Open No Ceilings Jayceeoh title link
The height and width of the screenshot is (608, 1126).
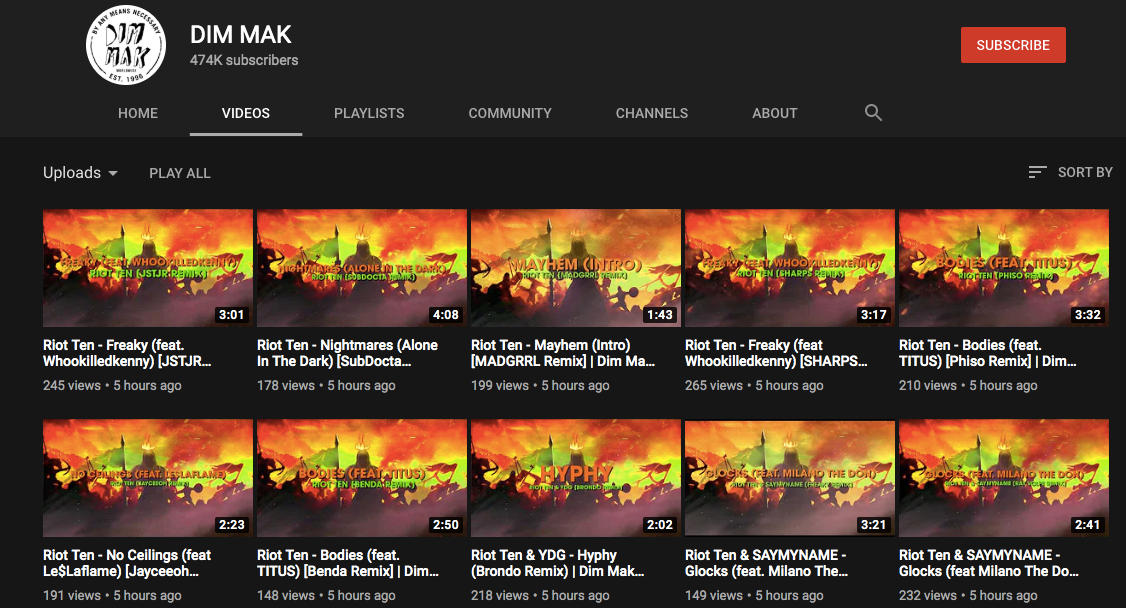pyautogui.click(x=127, y=563)
